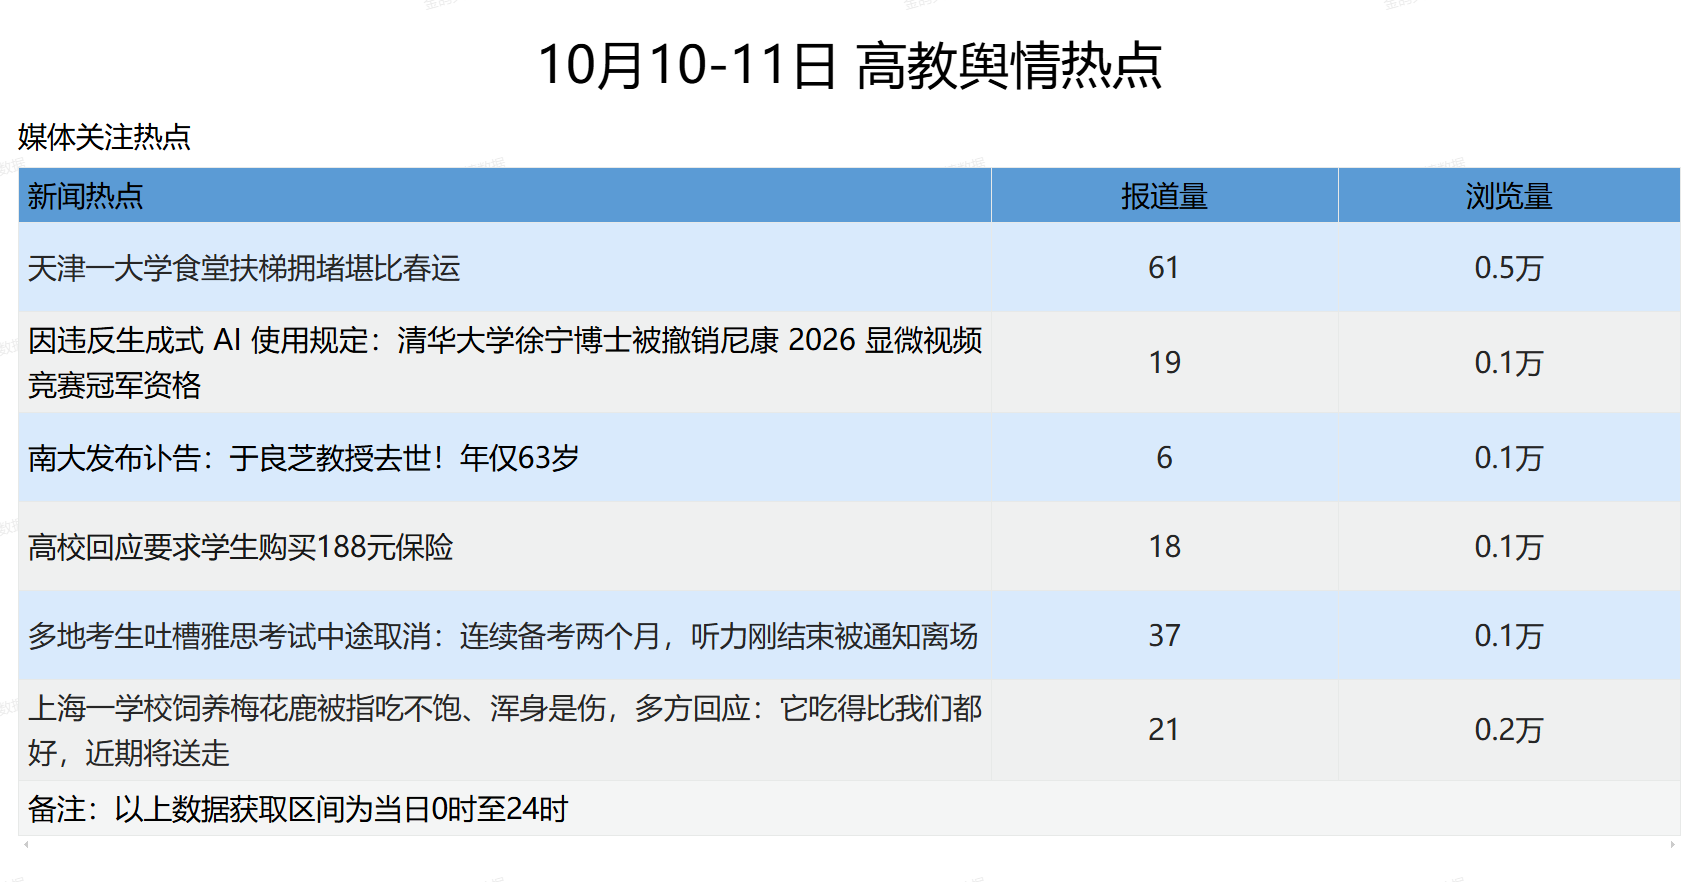Image resolution: width=1706 pixels, height=882 pixels.
Task: Click view count 0.2万
Action: click(x=1509, y=730)
